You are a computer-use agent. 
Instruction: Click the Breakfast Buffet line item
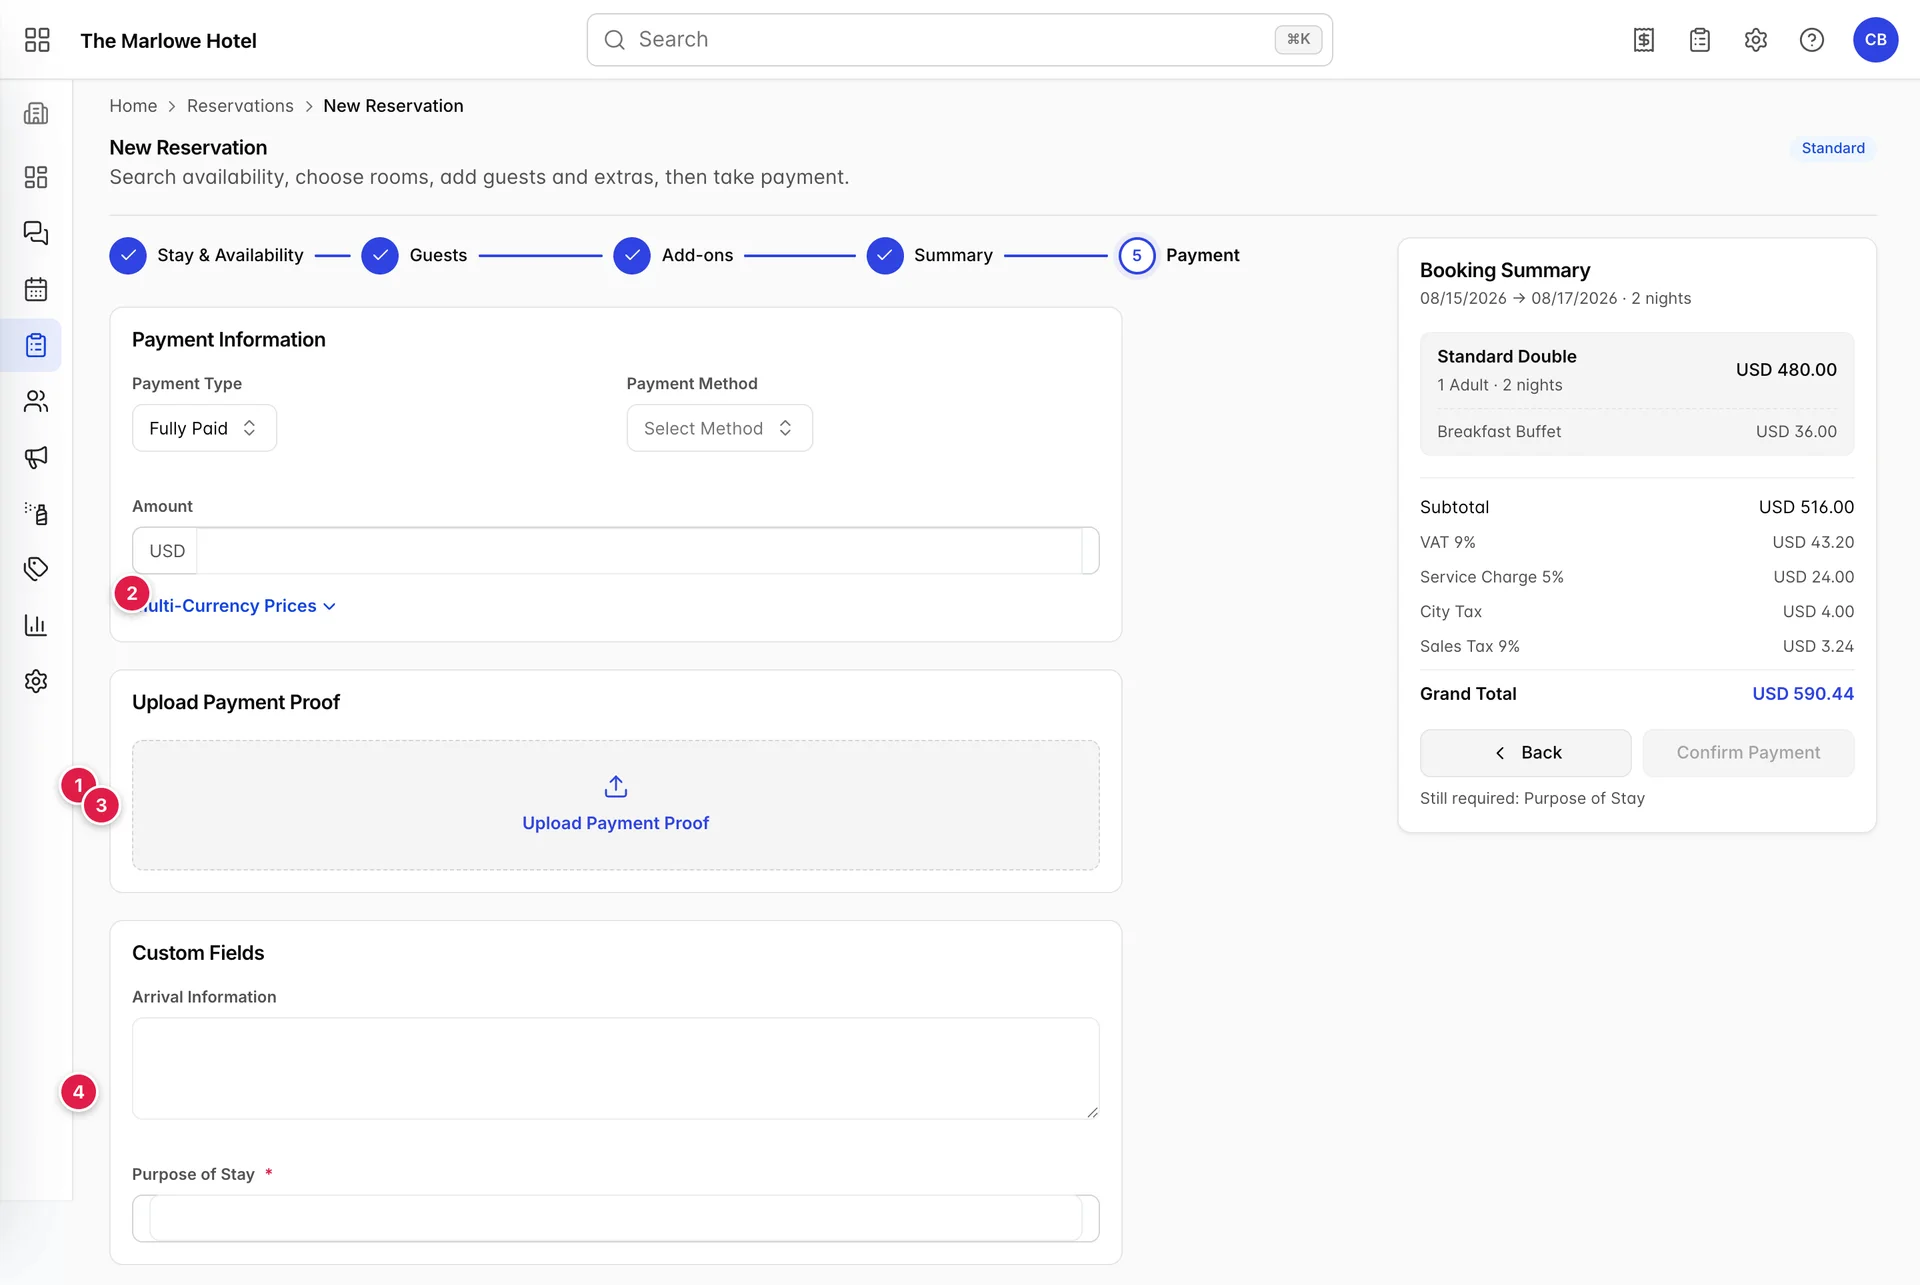pos(1636,431)
